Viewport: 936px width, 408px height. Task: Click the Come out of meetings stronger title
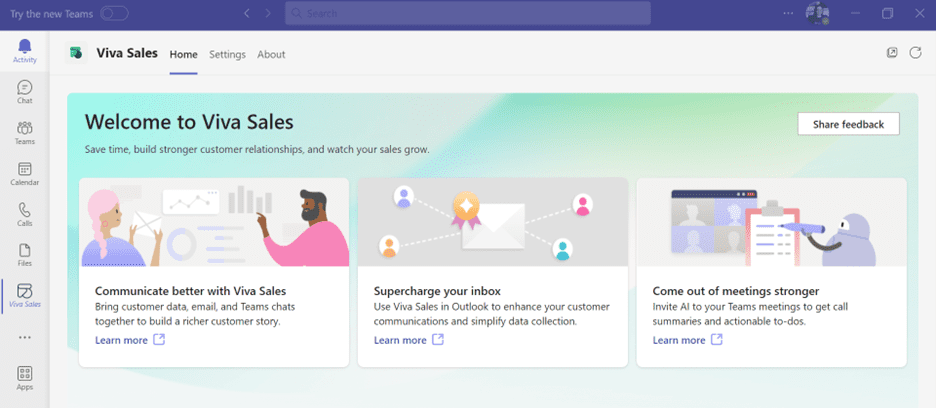[x=735, y=291]
